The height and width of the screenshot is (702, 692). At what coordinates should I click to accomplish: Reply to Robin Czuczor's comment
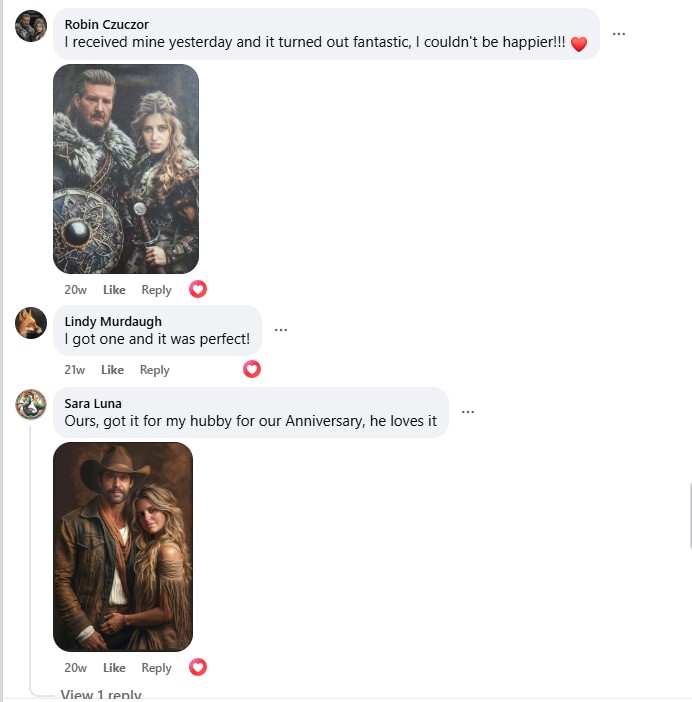[x=156, y=290]
